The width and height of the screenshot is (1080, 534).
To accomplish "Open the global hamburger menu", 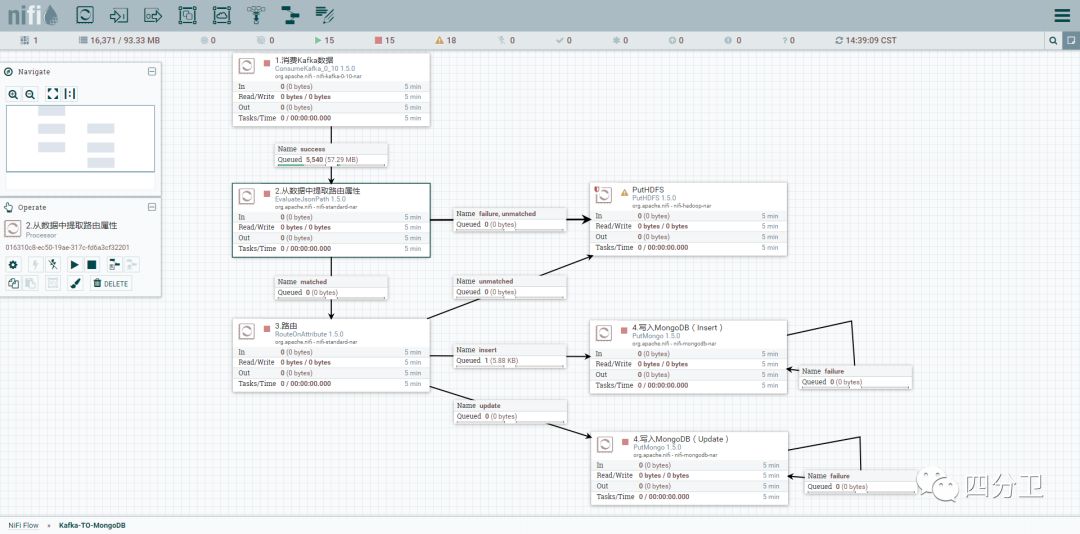I will 1062,15.
